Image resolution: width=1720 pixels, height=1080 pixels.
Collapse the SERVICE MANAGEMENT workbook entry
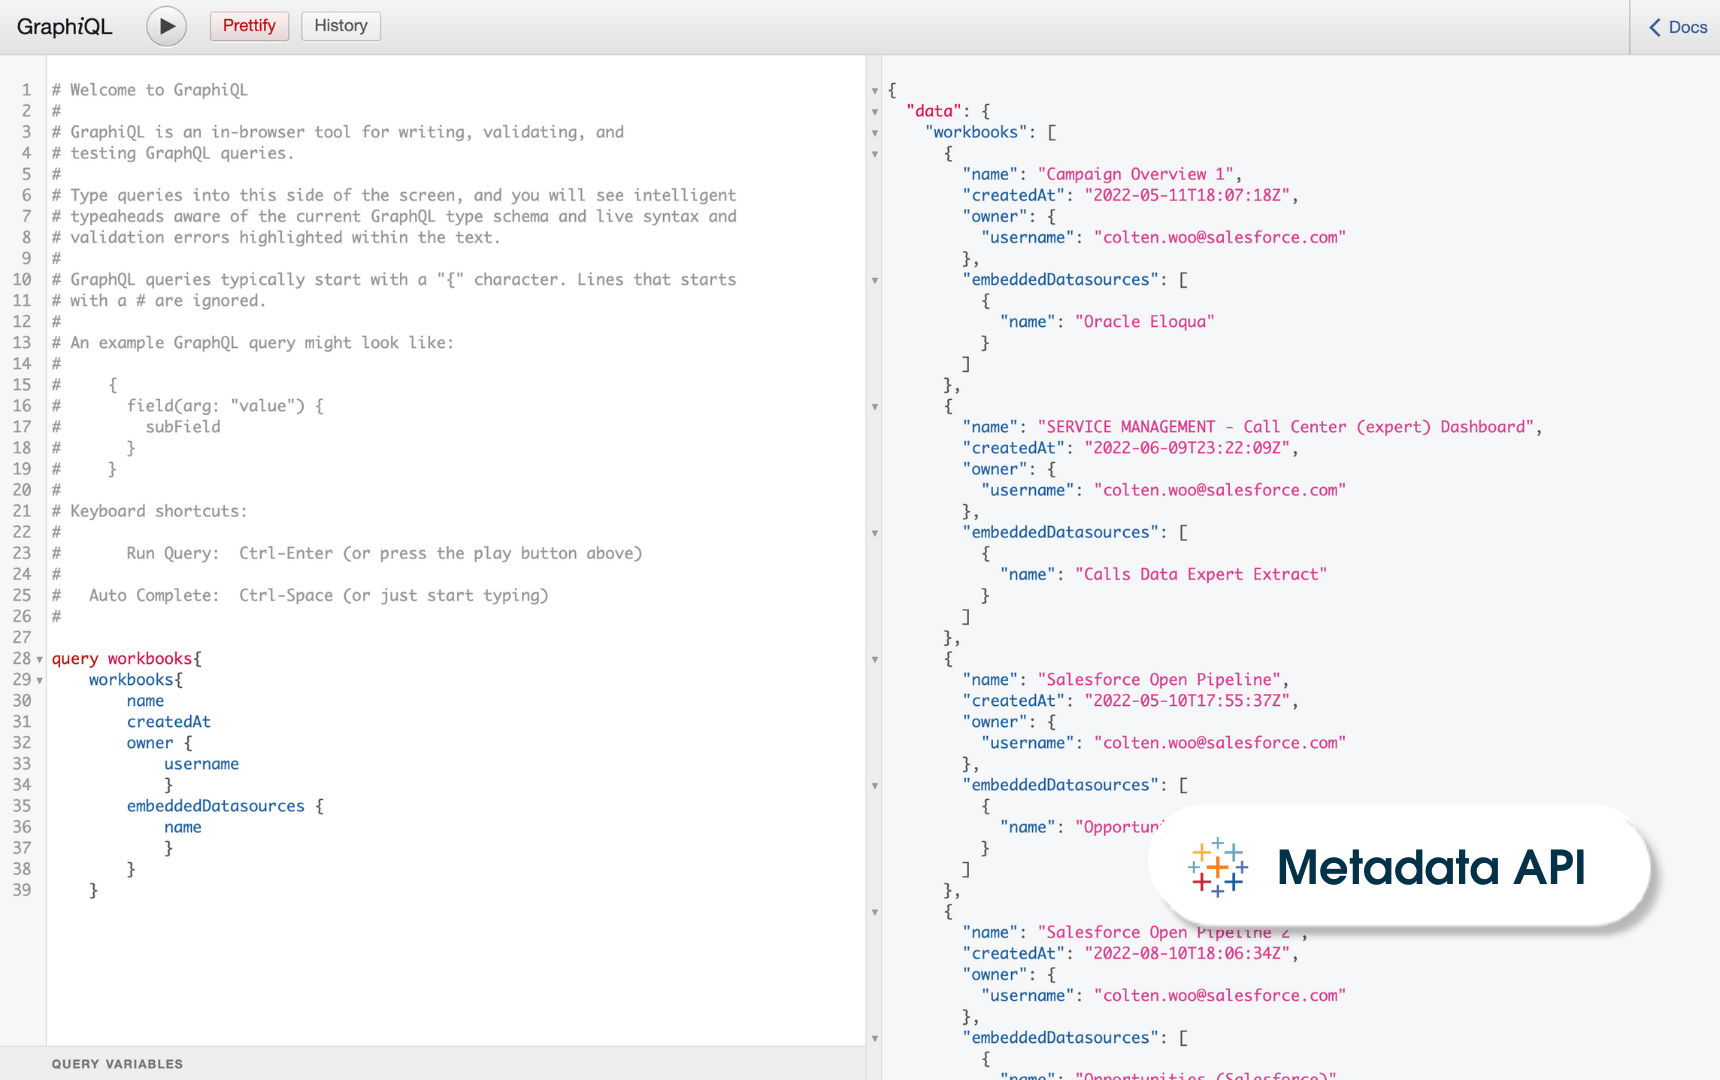point(875,407)
